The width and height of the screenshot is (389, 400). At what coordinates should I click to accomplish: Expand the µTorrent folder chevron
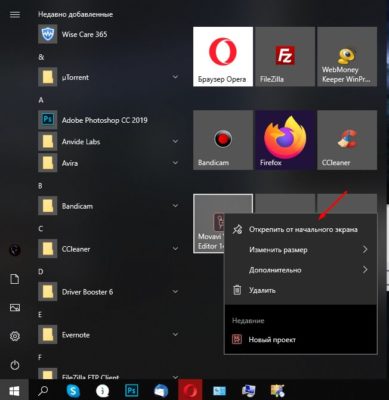coord(175,77)
